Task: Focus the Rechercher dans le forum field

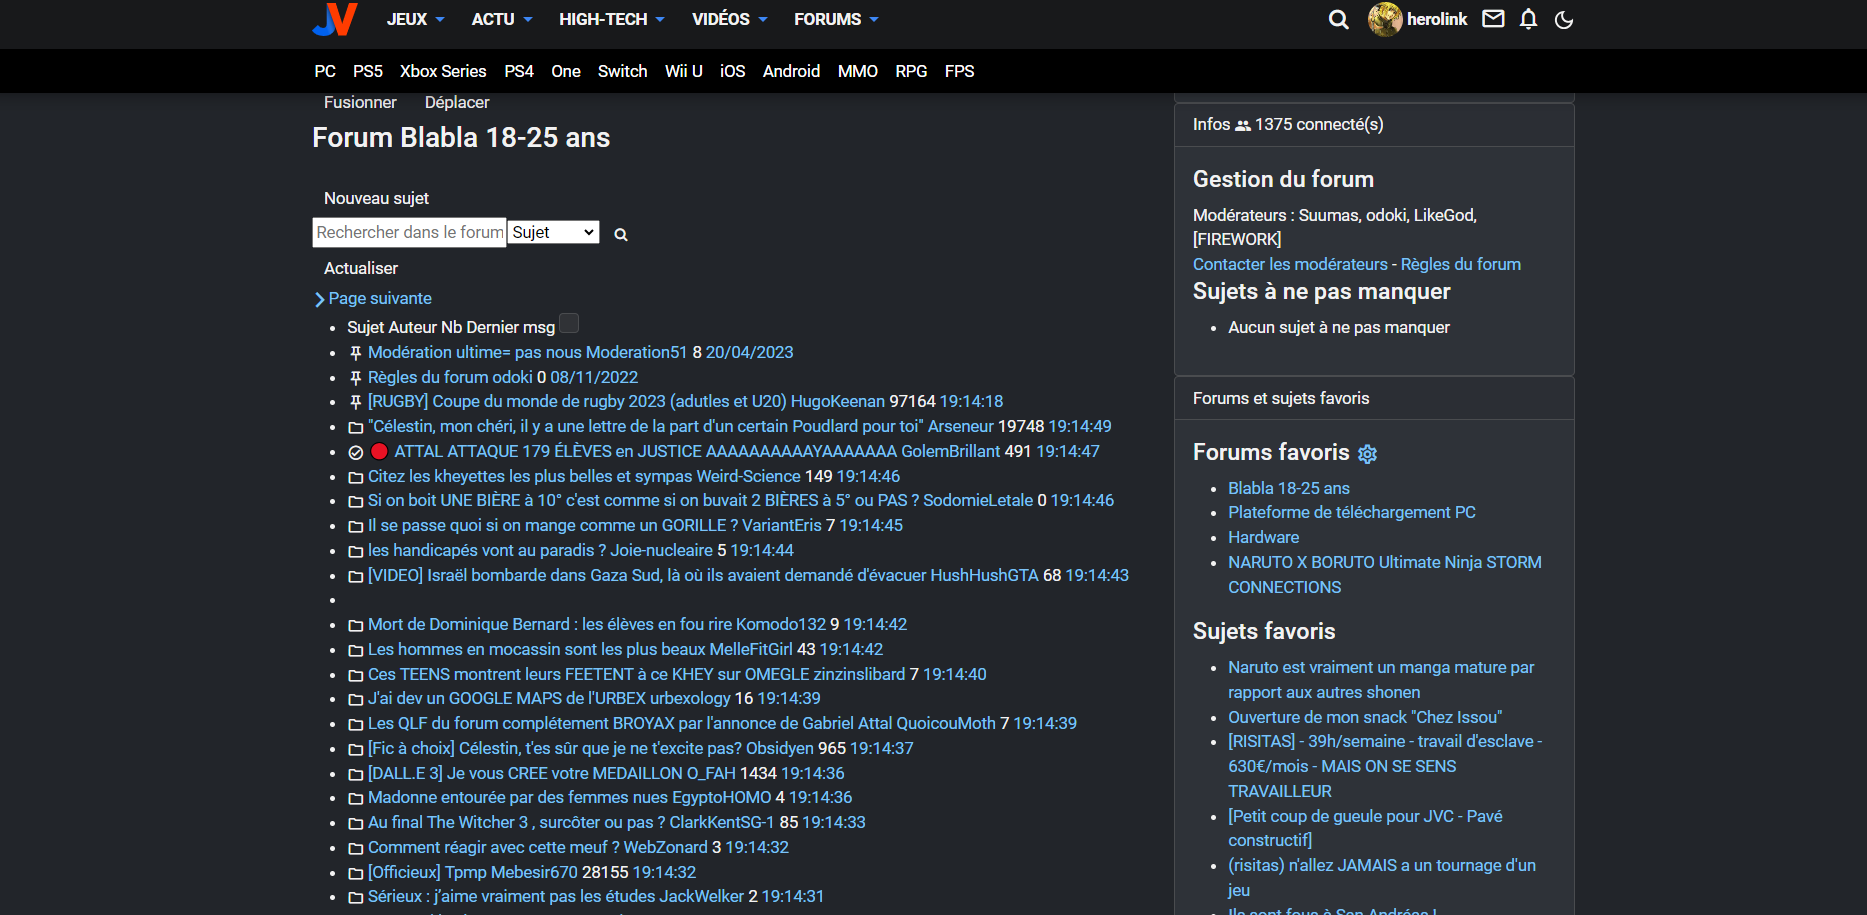Action: pos(409,232)
